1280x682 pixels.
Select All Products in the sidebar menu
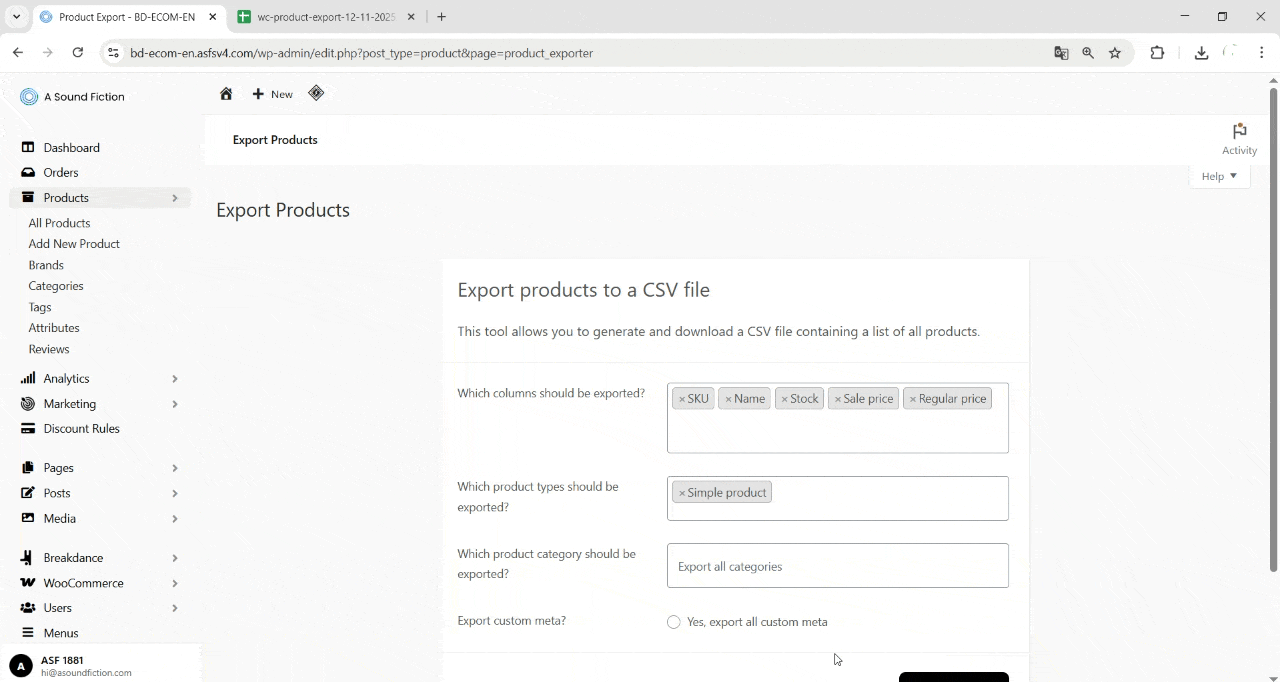pyautogui.click(x=59, y=222)
